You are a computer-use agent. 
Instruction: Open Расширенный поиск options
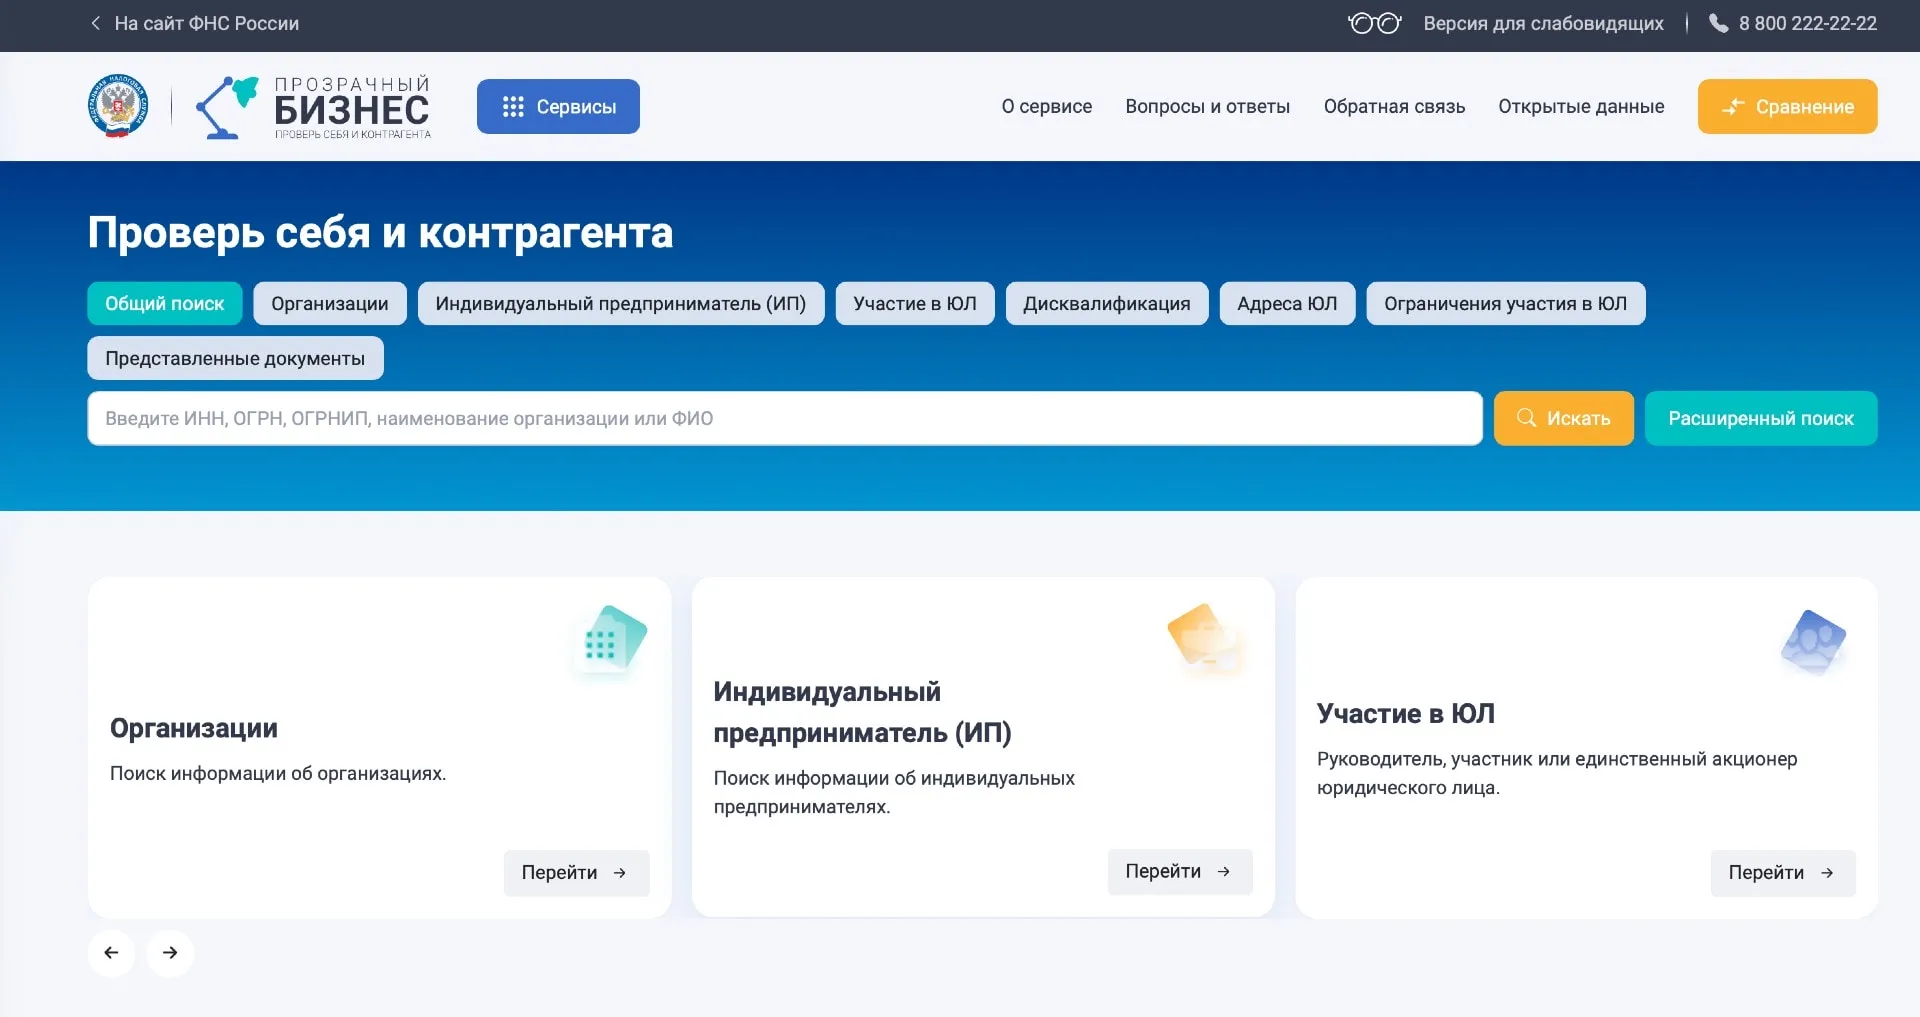point(1760,419)
